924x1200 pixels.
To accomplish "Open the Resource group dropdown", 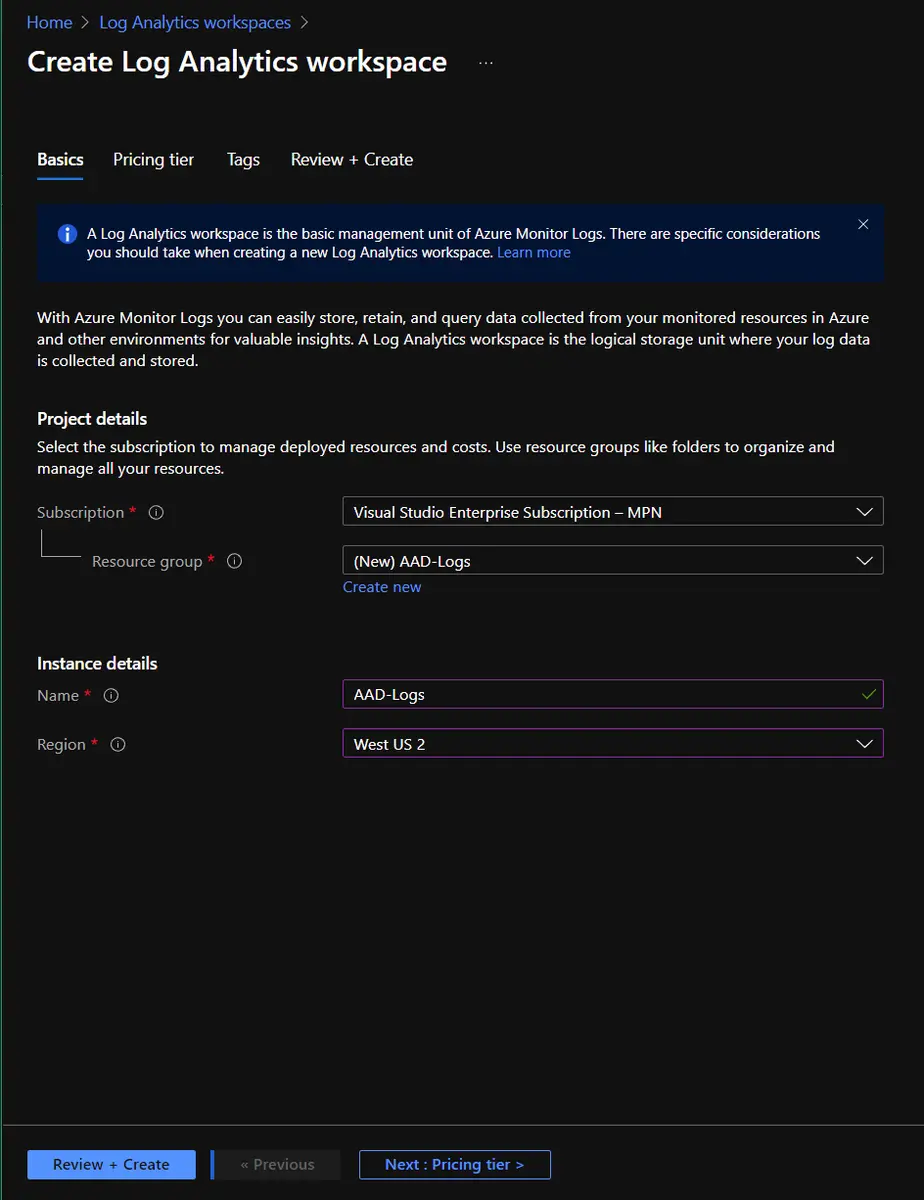I will [612, 561].
